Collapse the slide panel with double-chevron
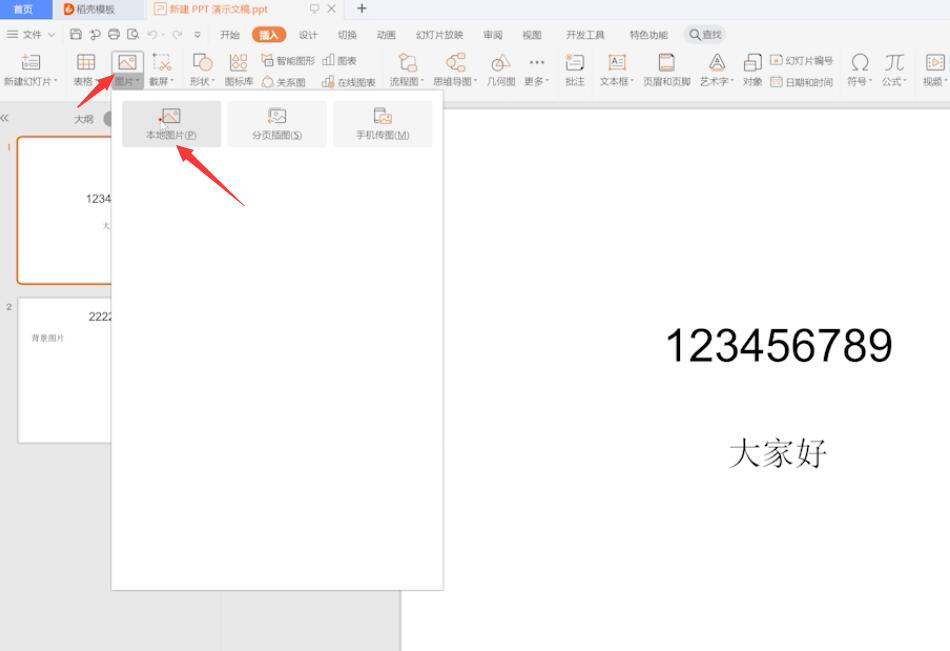Image resolution: width=950 pixels, height=651 pixels. click(x=5, y=118)
